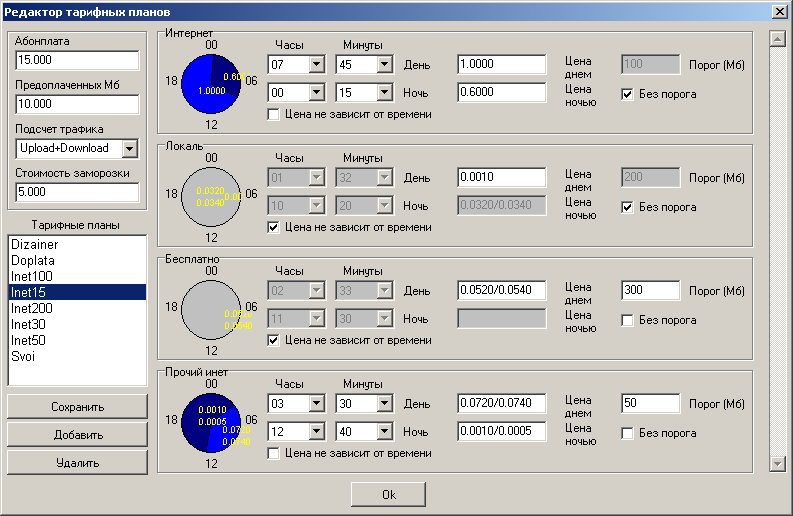Click the Прочий инет pie chart

click(212, 422)
